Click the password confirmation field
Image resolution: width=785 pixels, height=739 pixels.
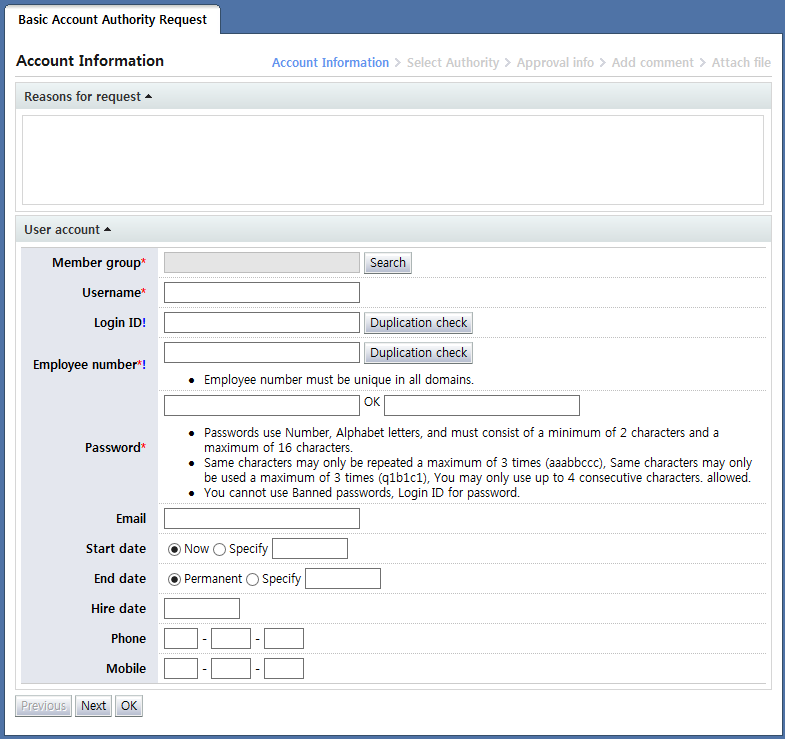tap(481, 405)
